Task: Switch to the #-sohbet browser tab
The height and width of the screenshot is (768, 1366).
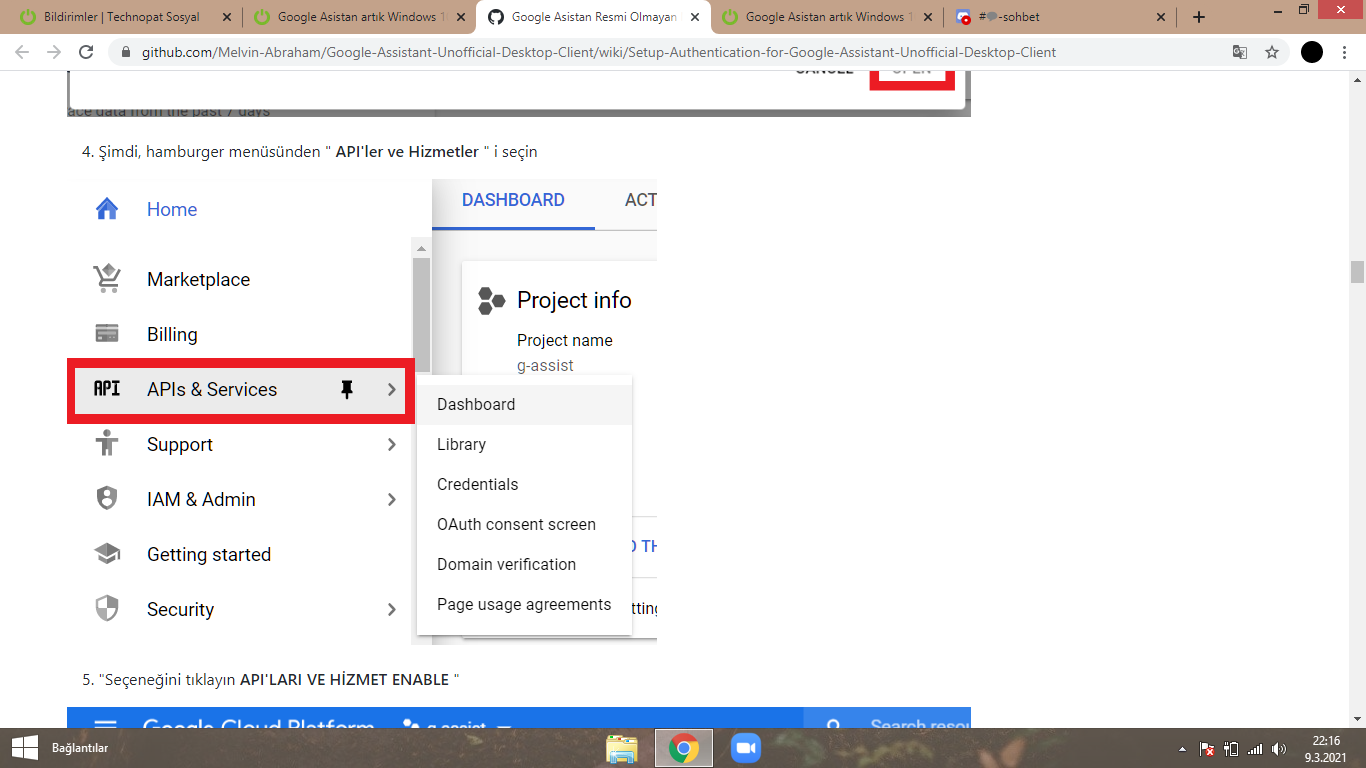Action: click(1061, 17)
